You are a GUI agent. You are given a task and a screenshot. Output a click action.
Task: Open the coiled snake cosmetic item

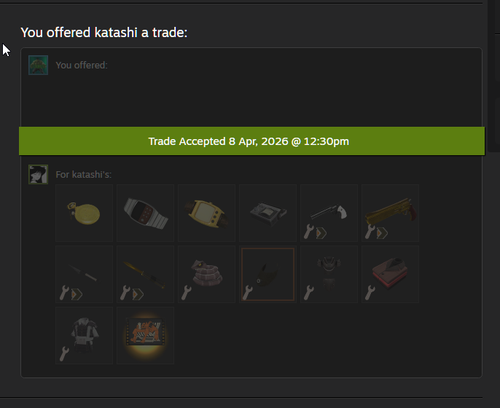206,274
